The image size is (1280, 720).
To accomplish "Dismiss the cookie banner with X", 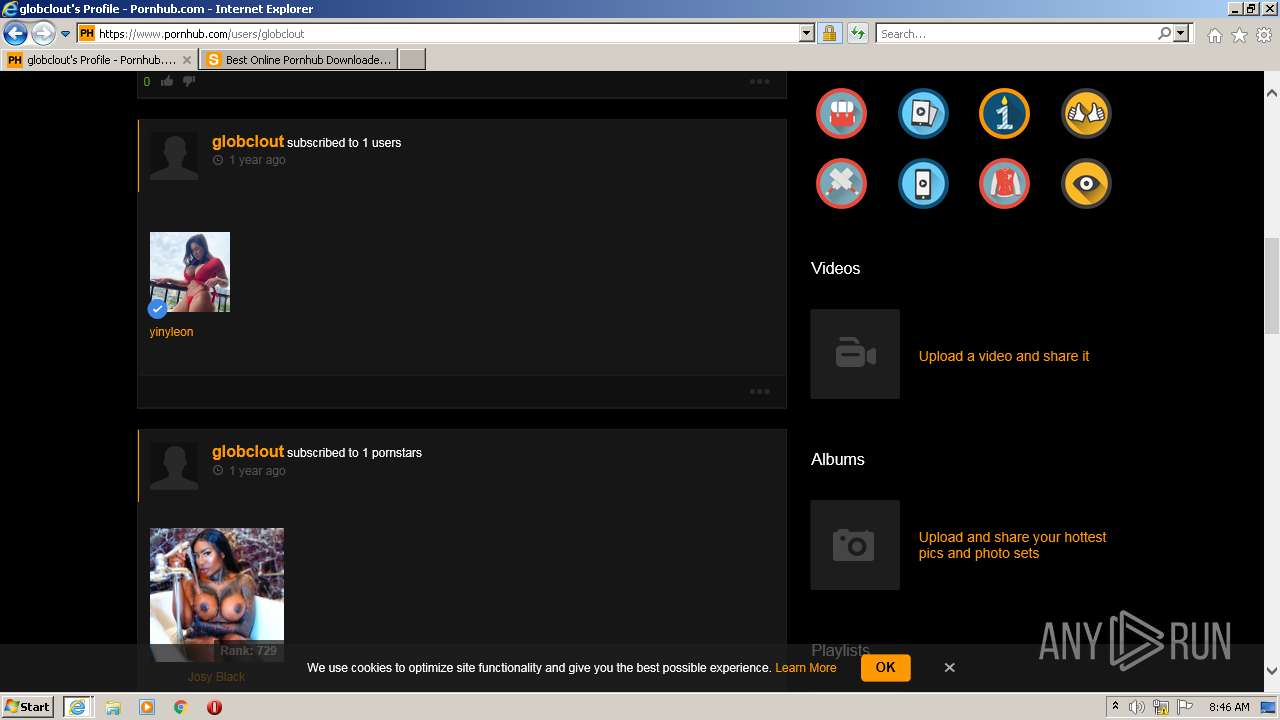I will [x=950, y=667].
